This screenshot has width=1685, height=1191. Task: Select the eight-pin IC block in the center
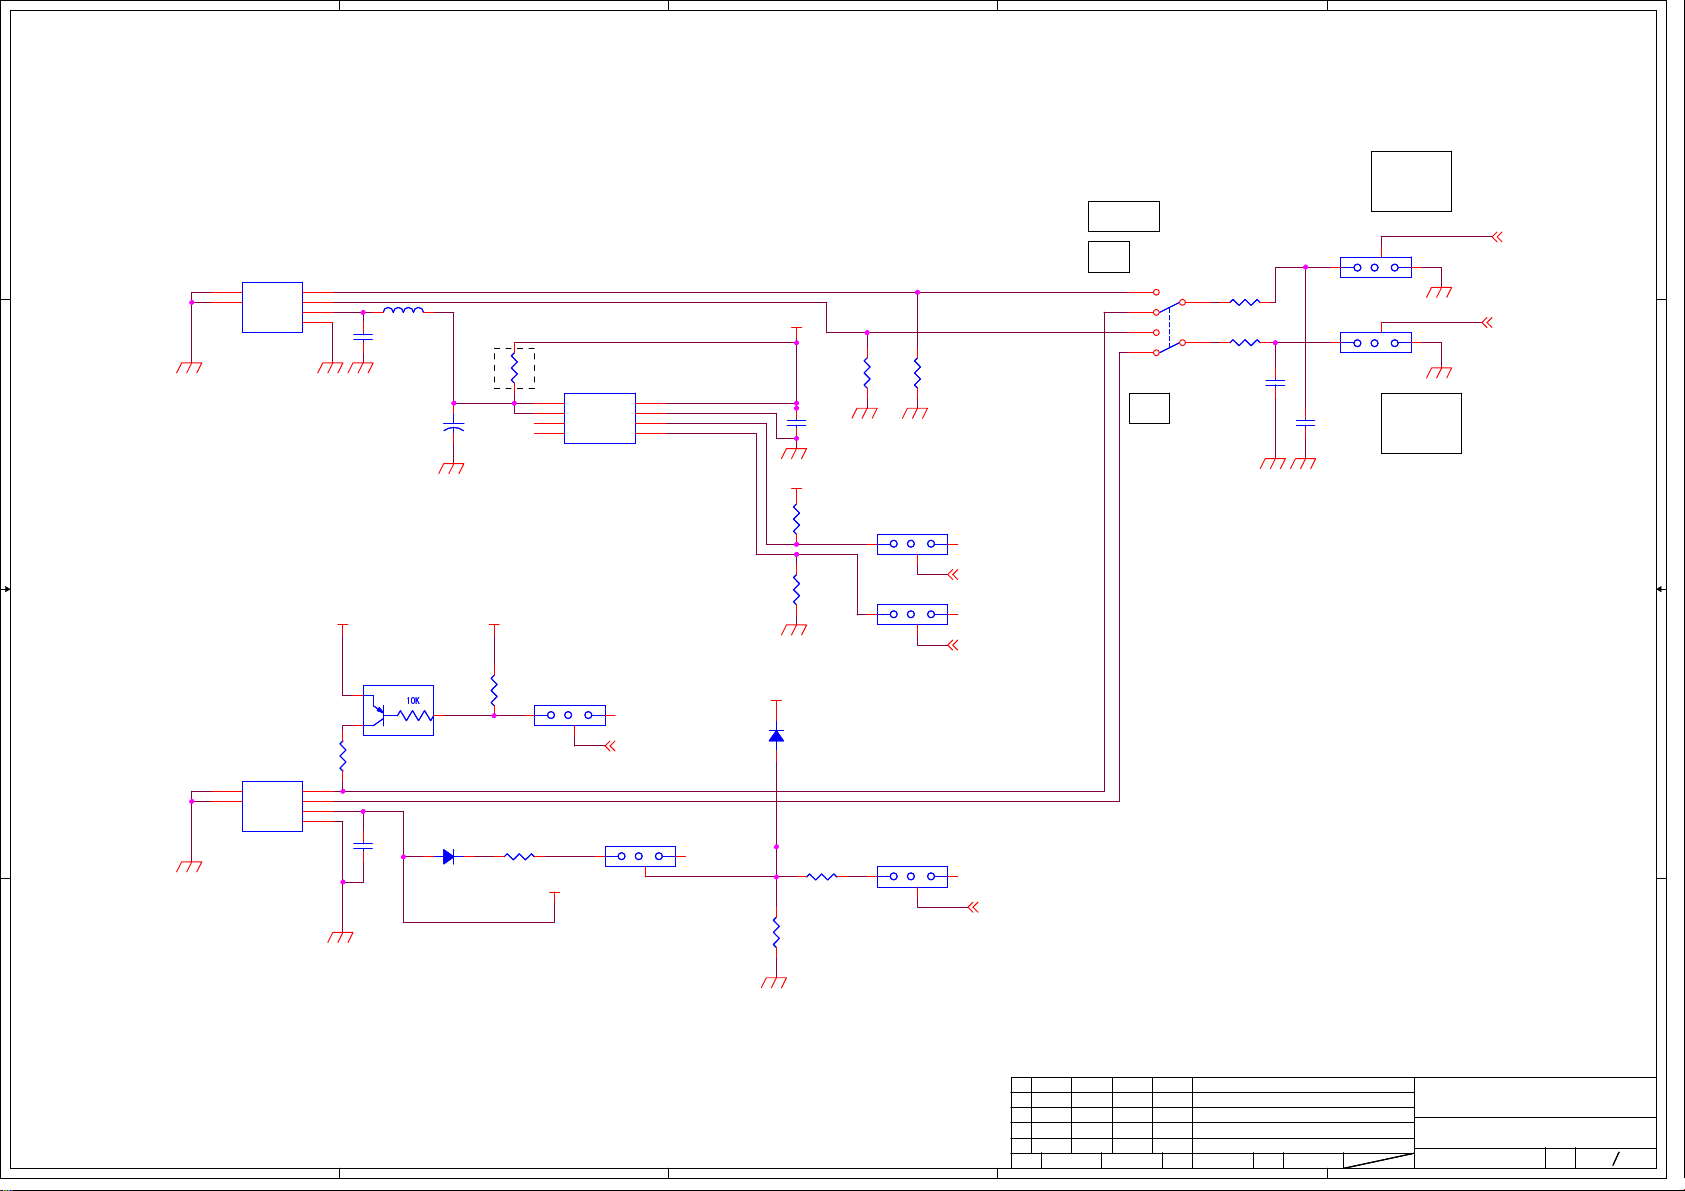tap(600, 418)
